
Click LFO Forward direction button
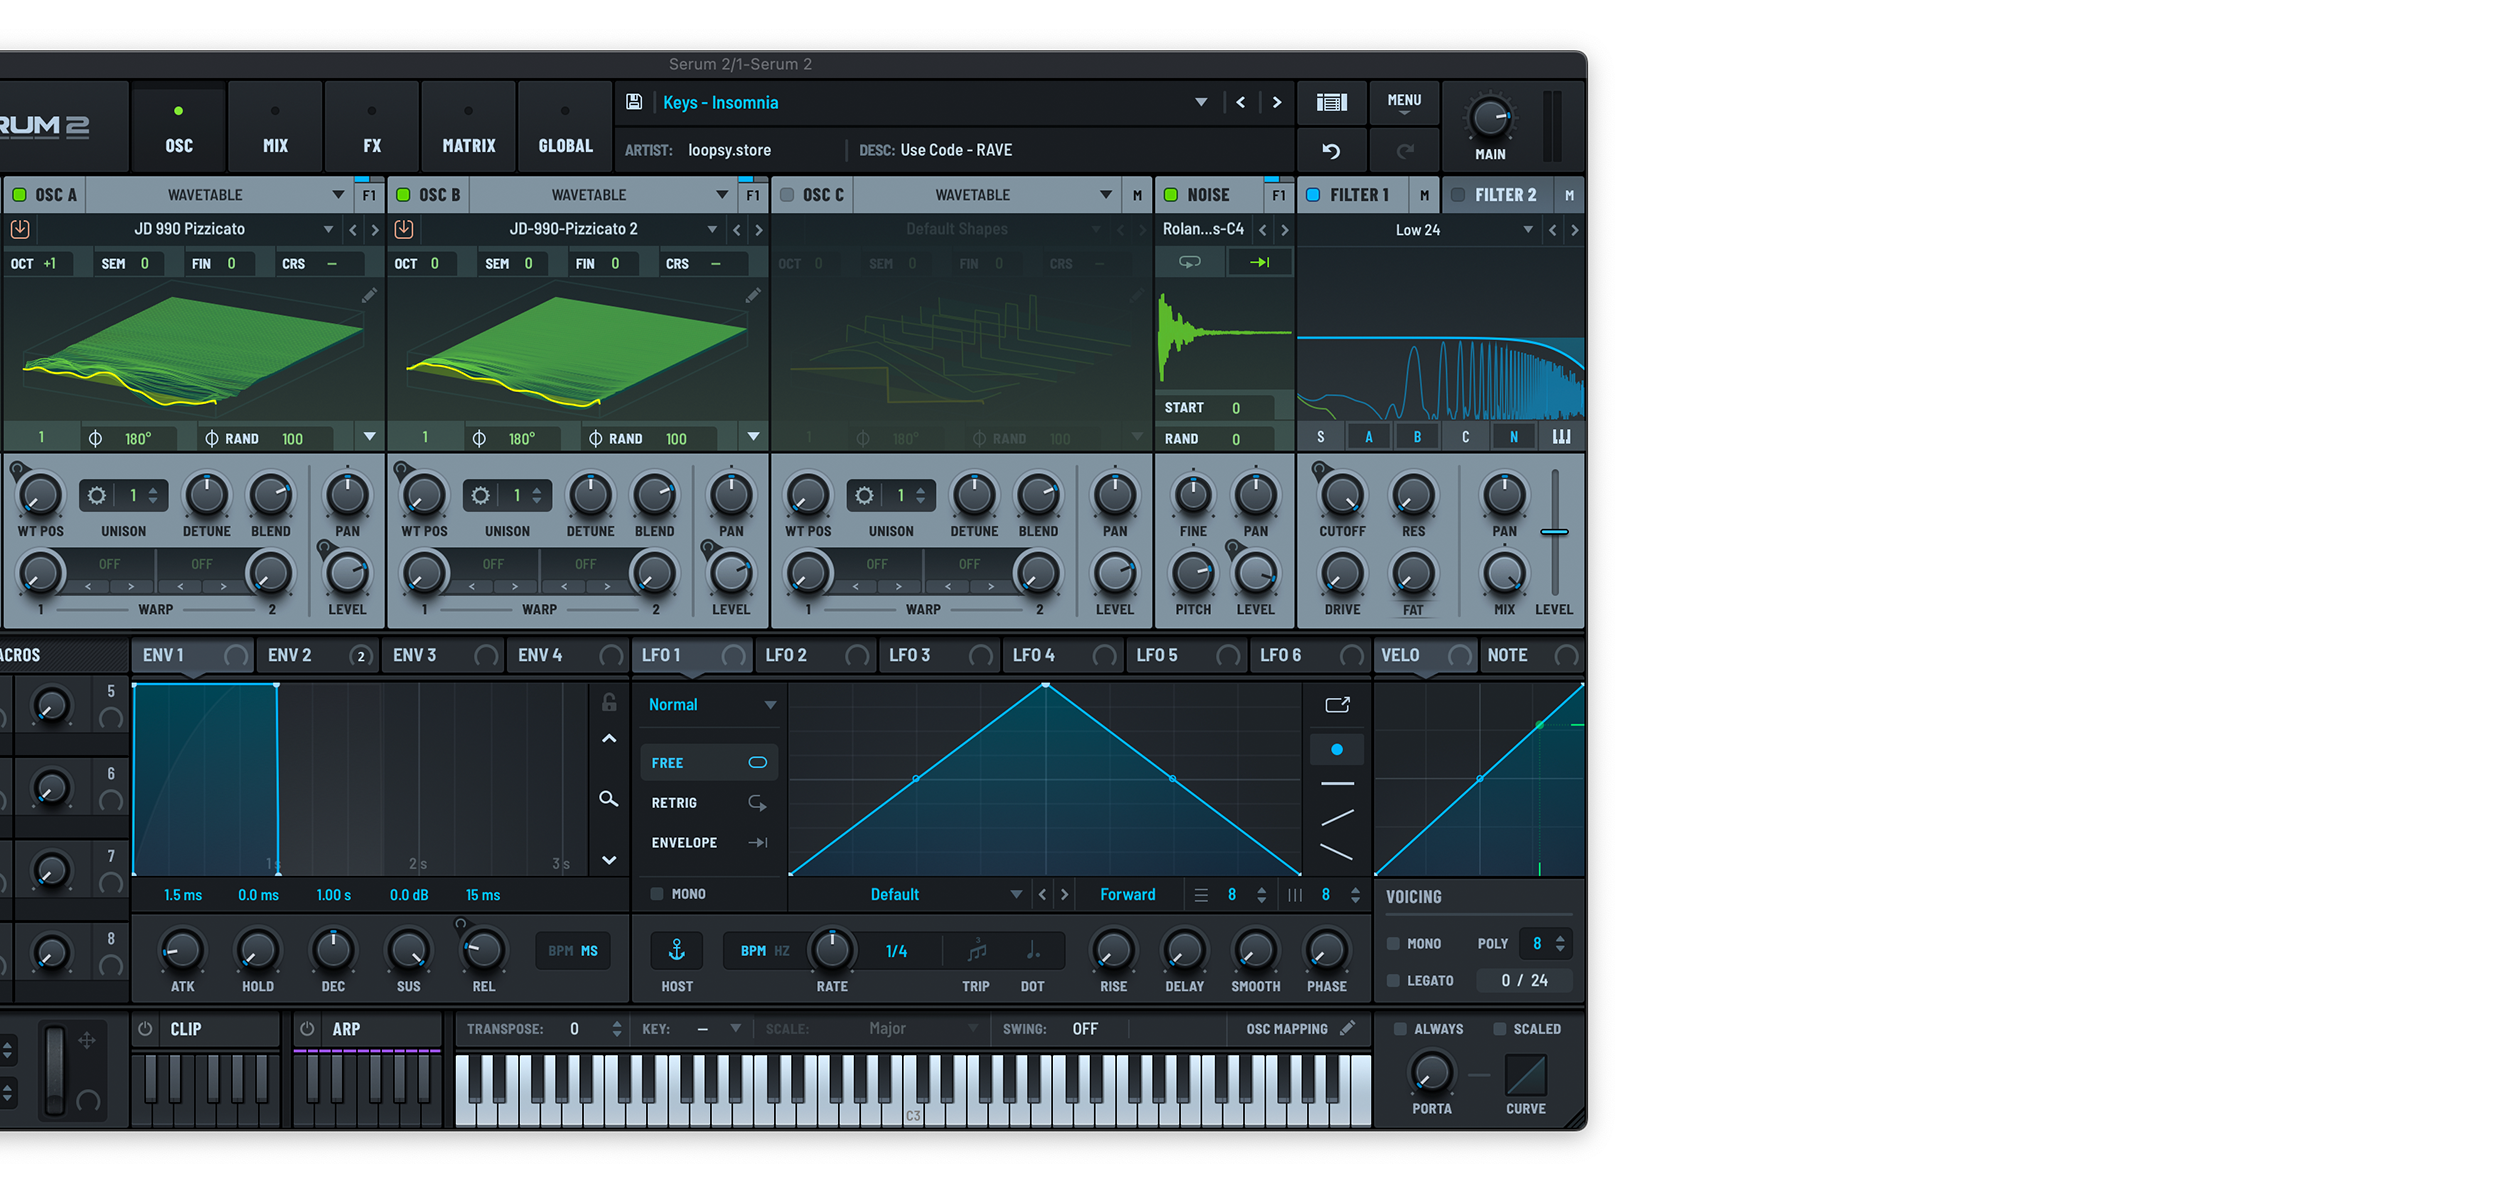point(1127,895)
